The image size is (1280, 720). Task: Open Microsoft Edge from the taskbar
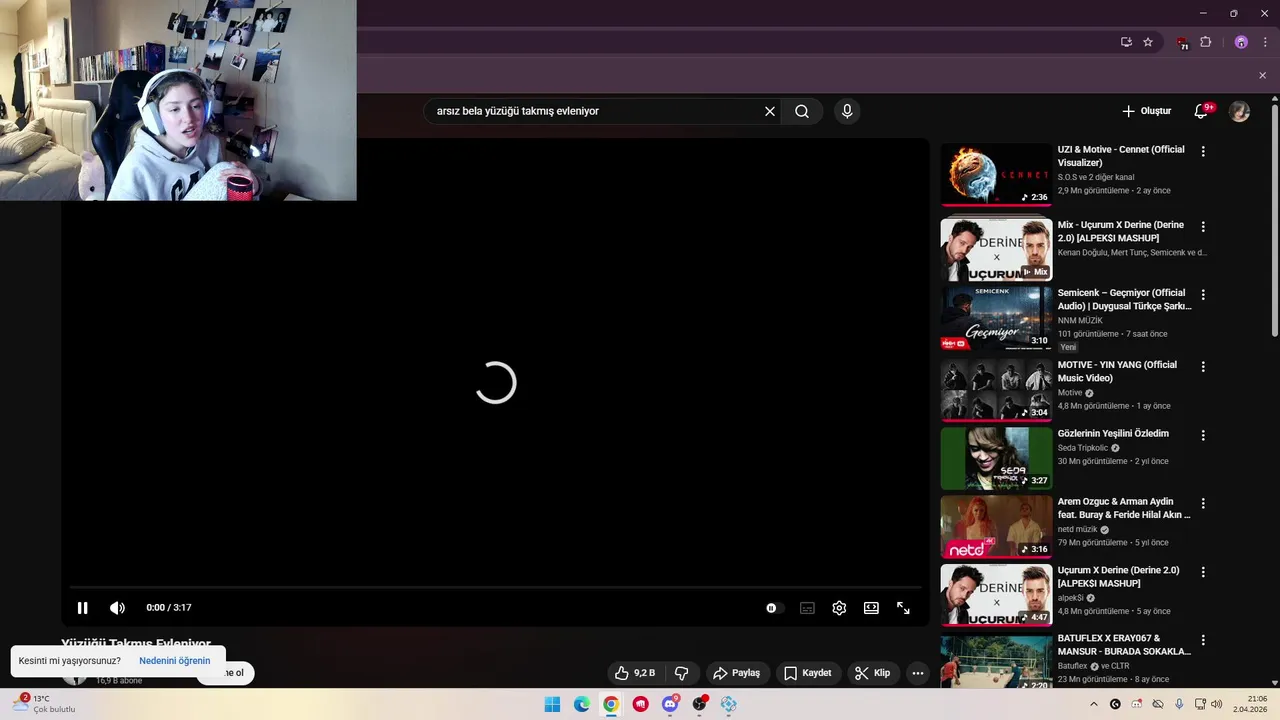tap(582, 704)
